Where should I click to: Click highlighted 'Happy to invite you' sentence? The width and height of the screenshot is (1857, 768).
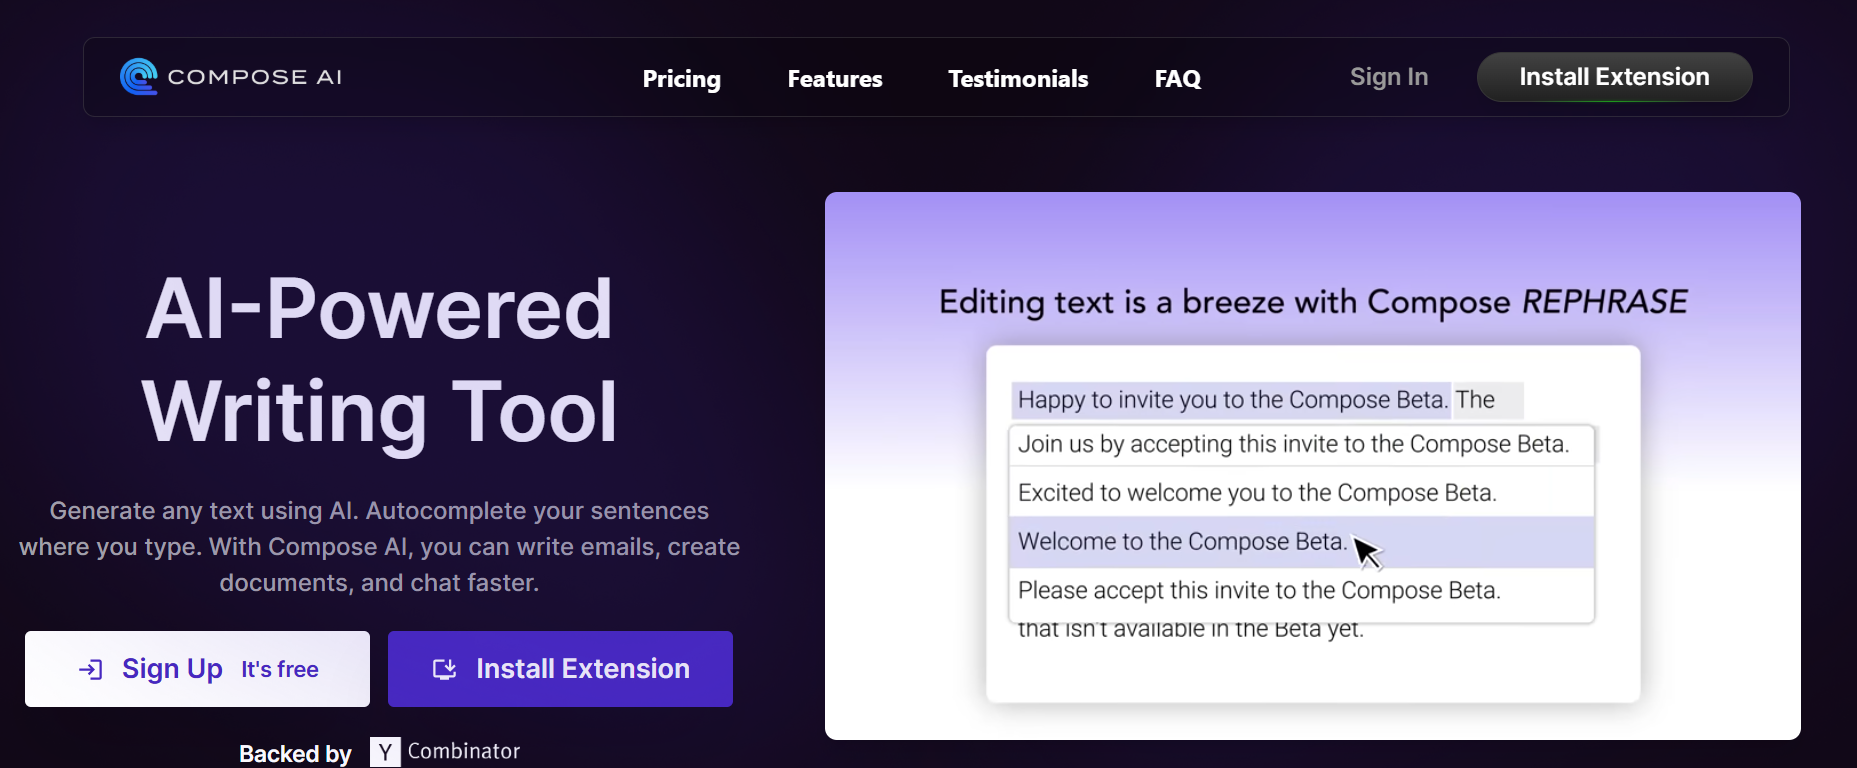pyautogui.click(x=1231, y=400)
